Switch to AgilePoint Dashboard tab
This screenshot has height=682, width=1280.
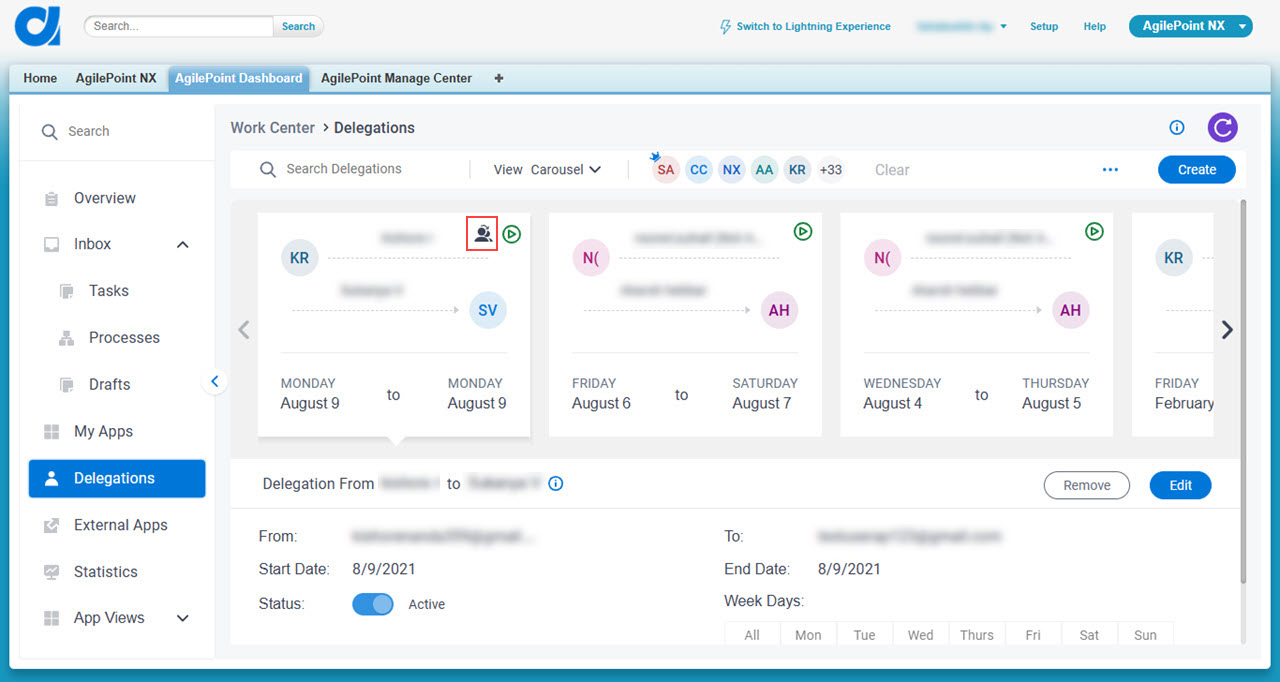[239, 78]
